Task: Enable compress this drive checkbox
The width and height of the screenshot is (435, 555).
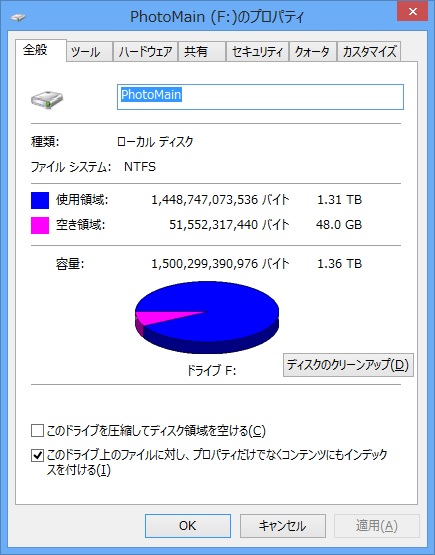Action: click(37, 431)
